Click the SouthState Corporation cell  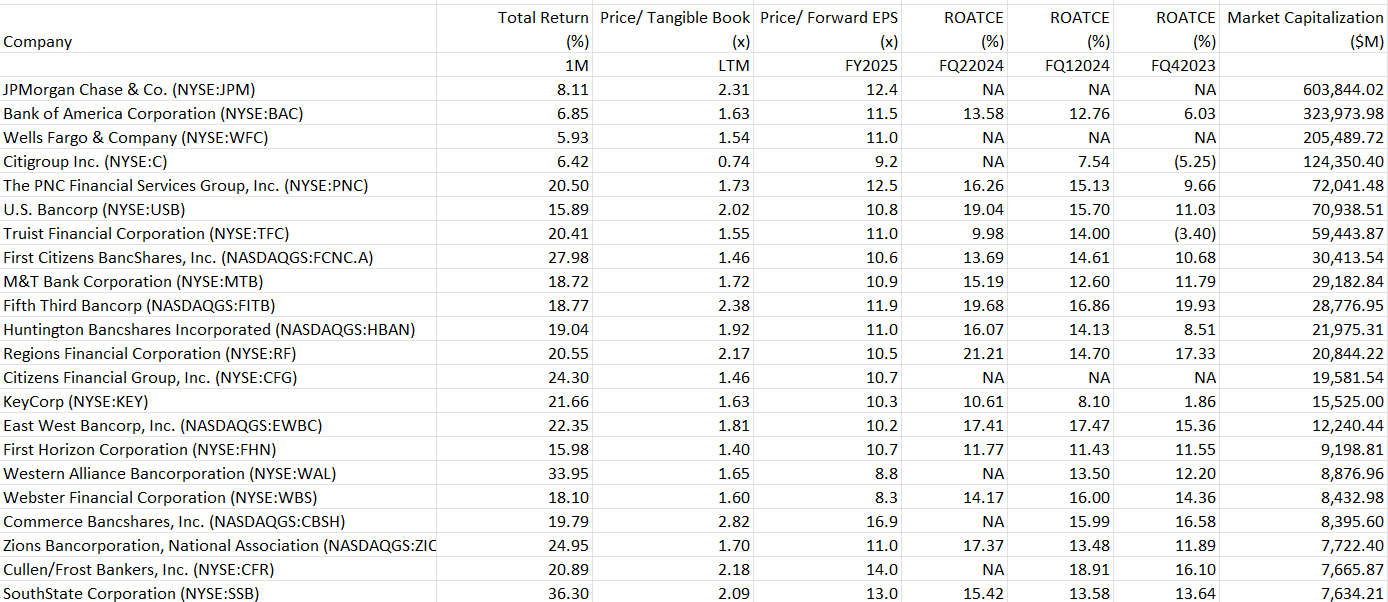click(218, 593)
